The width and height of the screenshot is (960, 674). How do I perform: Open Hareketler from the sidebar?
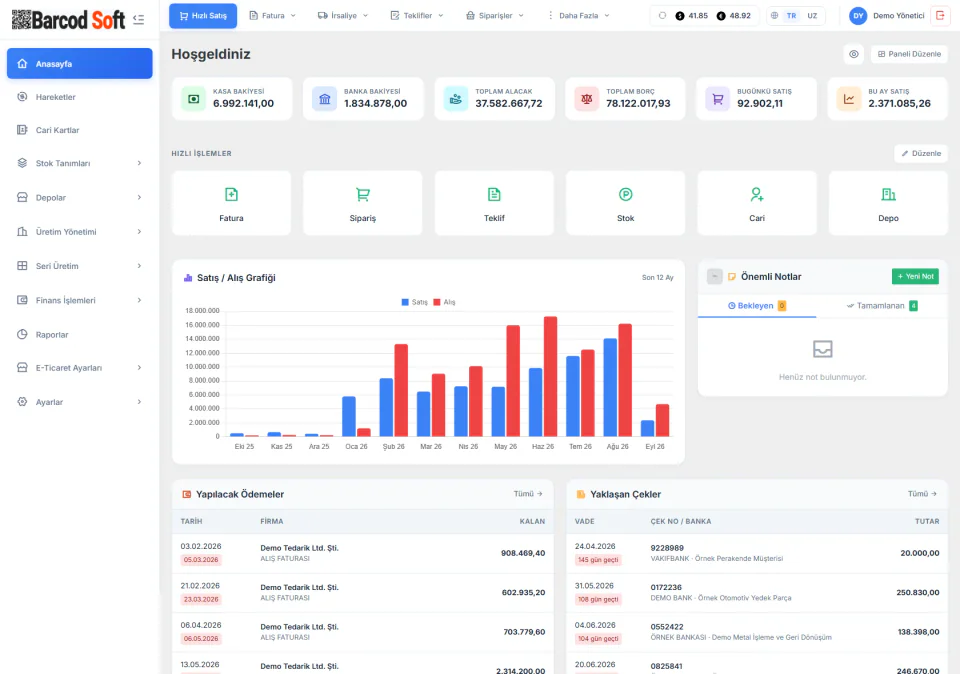[x=80, y=97]
